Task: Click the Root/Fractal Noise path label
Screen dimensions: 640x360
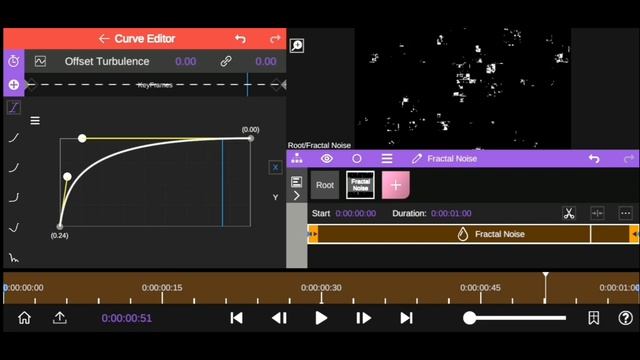Action: 319,145
